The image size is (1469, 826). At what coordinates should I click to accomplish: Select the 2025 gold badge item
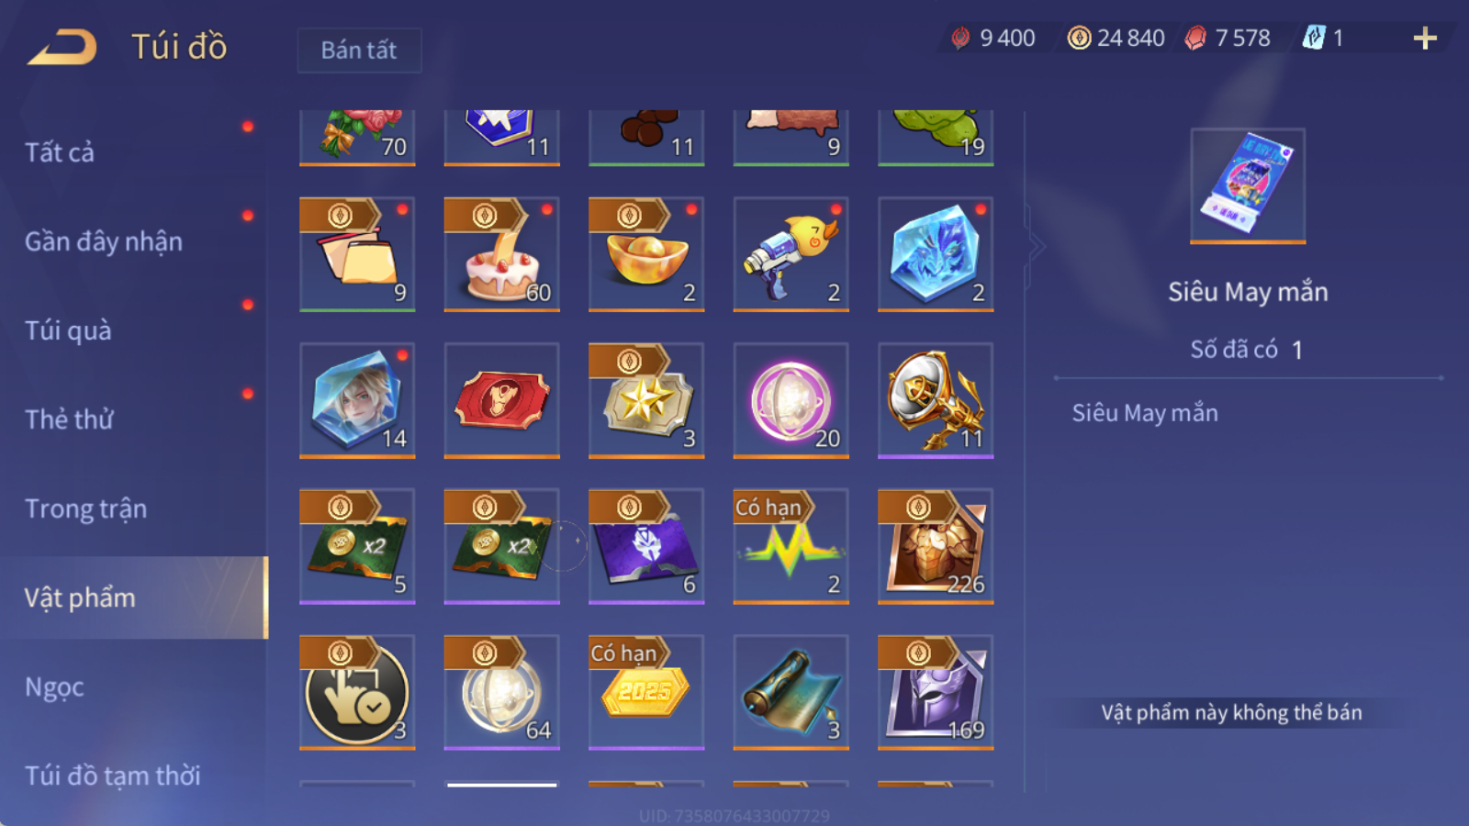pos(646,692)
